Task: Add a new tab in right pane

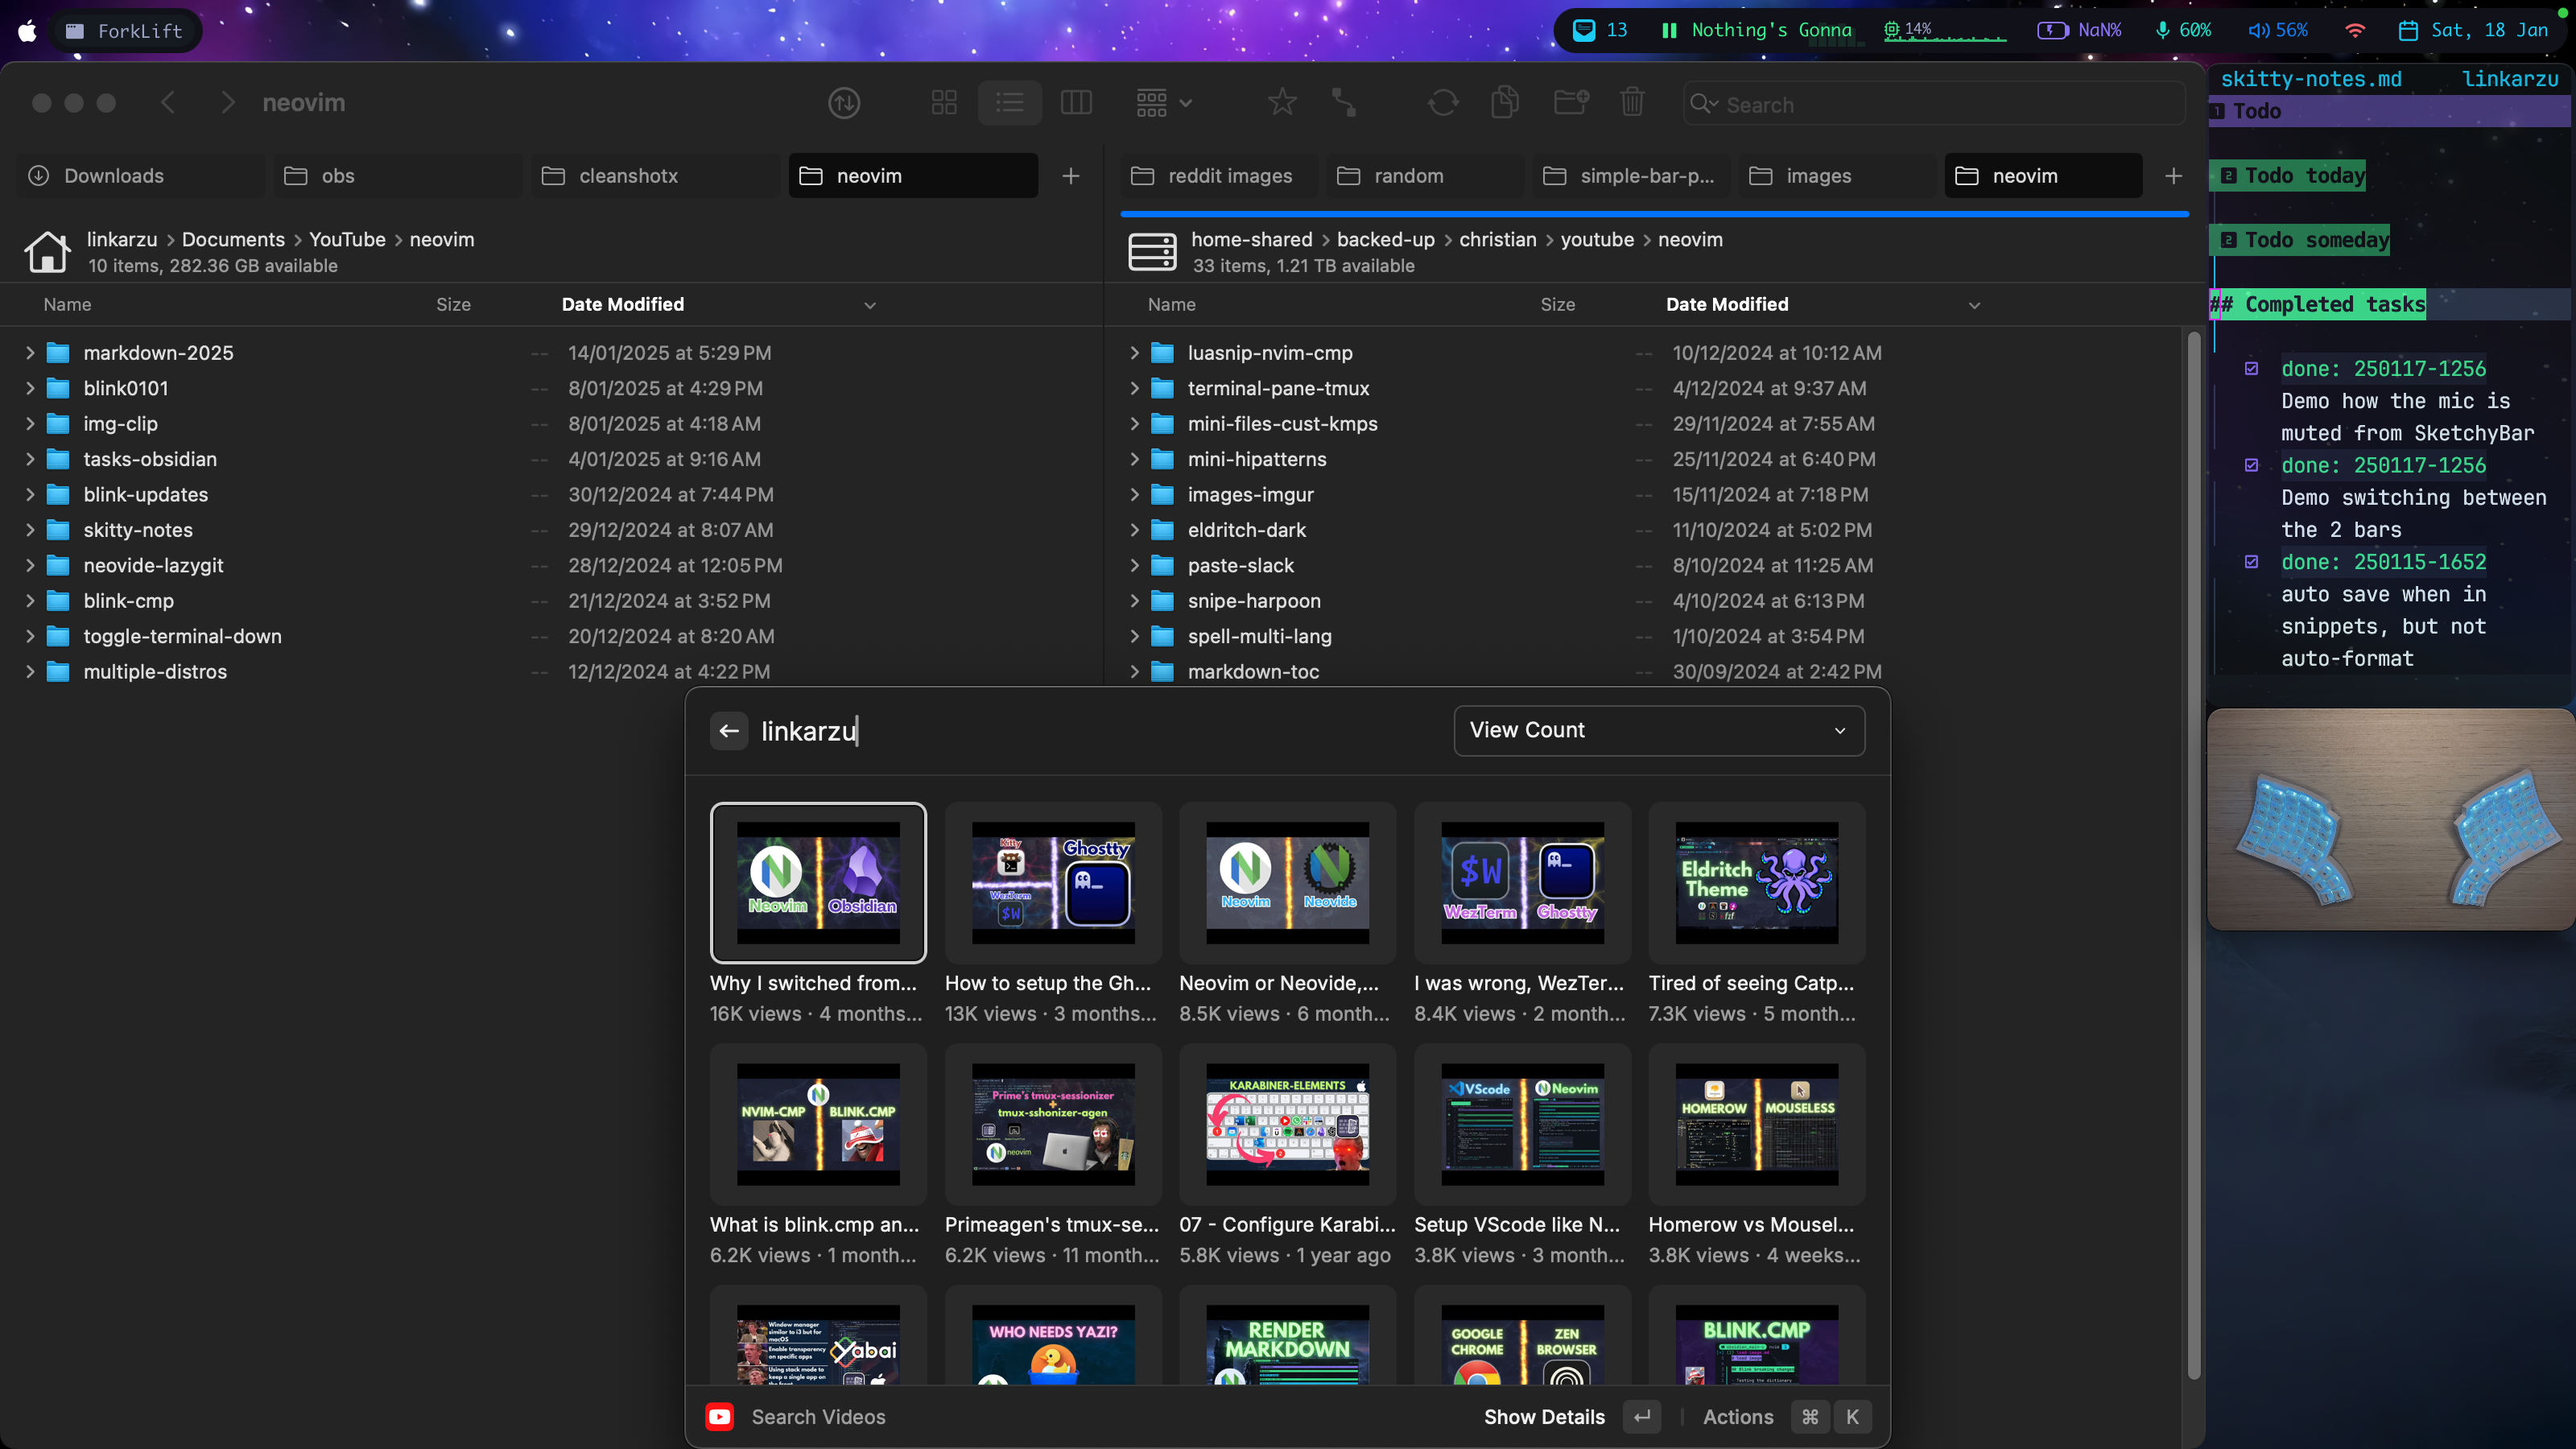Action: (2173, 176)
